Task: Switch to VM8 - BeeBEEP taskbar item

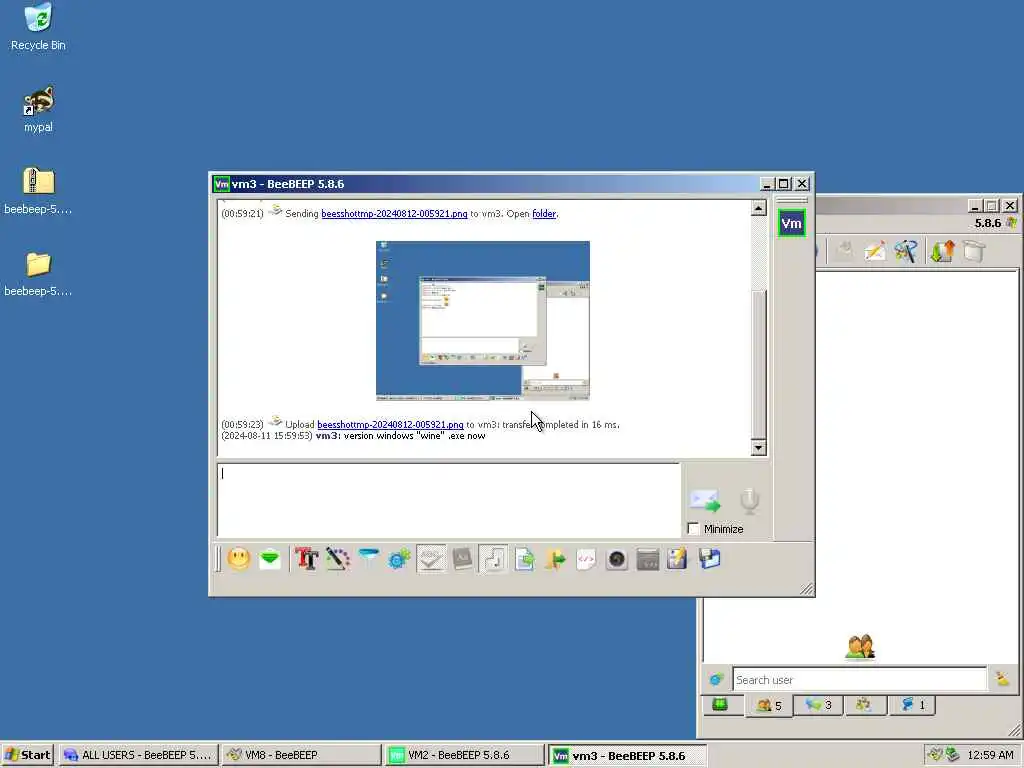Action: pyautogui.click(x=301, y=755)
